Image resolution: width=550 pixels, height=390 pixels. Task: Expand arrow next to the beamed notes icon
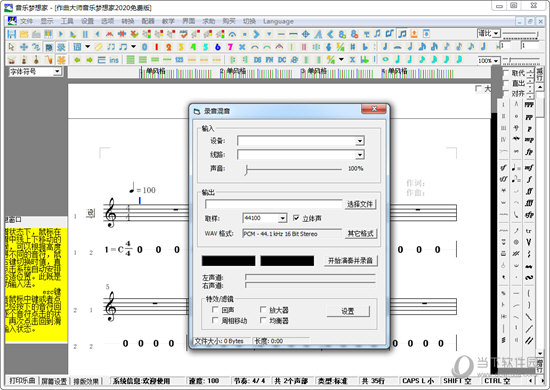point(133,47)
